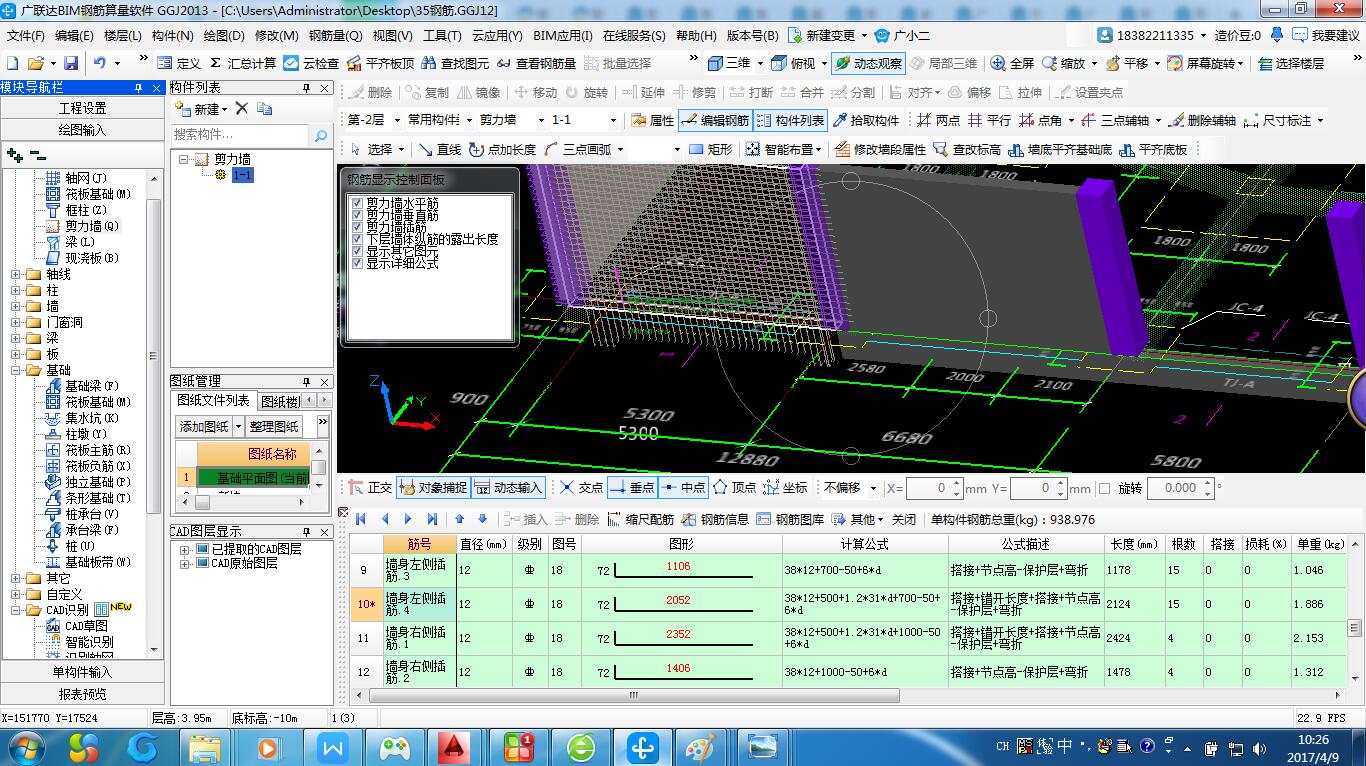Click the 搜索构件 search field

click(x=240, y=135)
